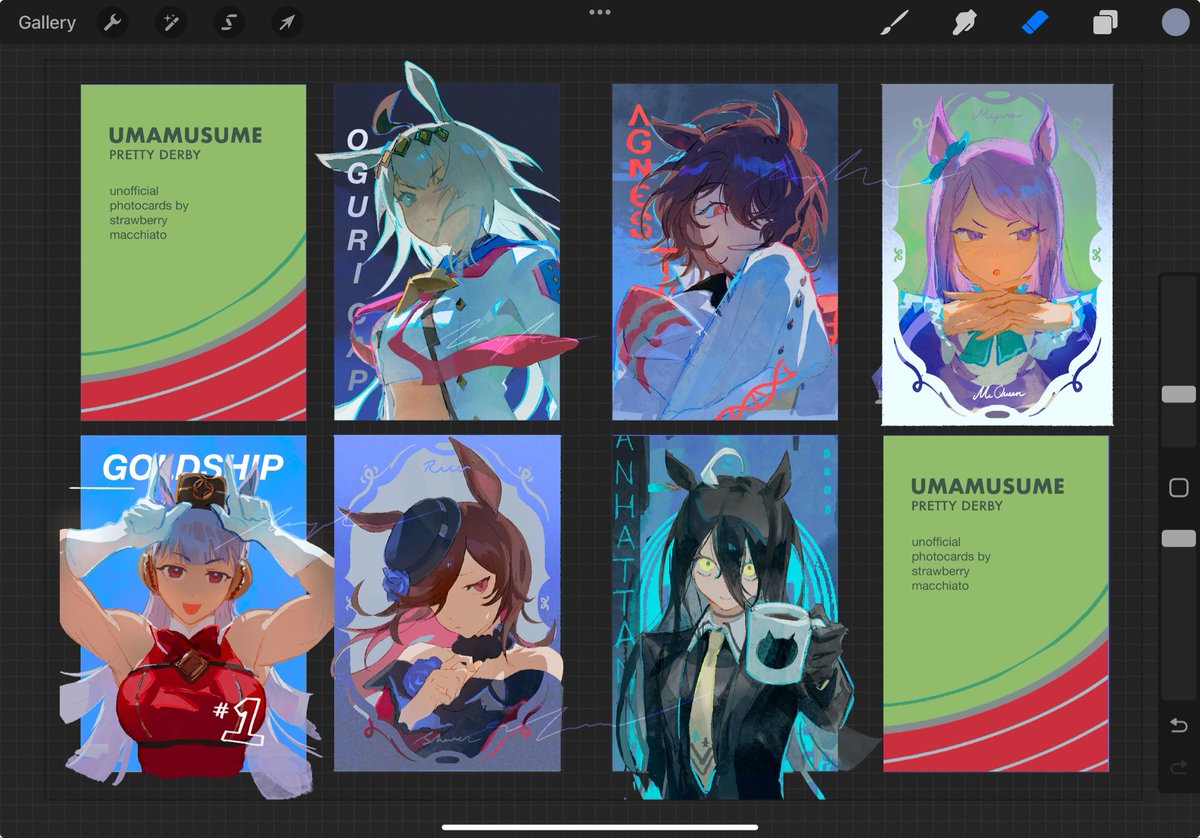Click the Manhattan Cafe coffee mug photocard

(x=725, y=603)
